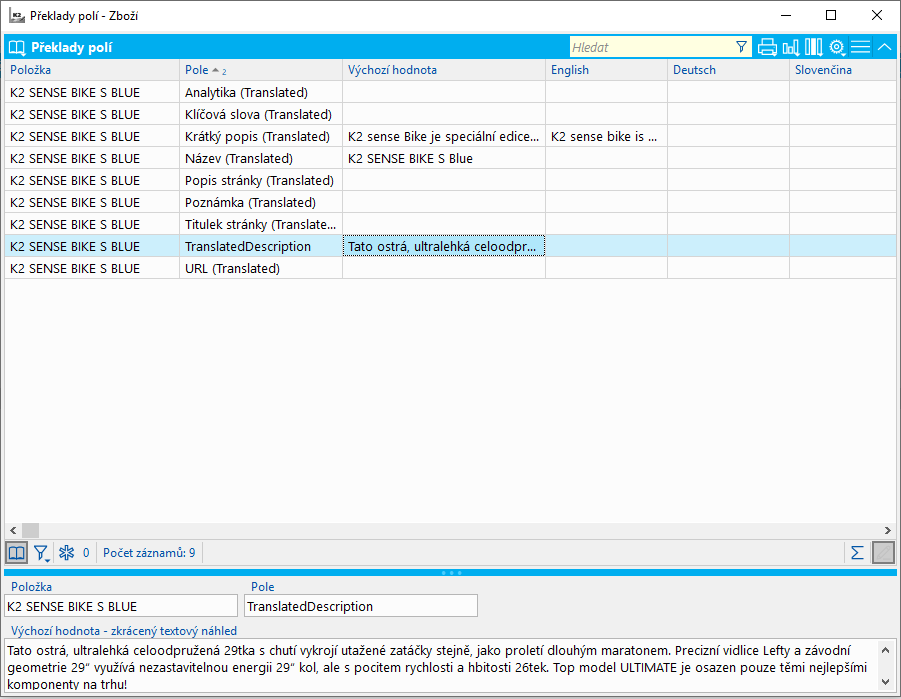The width and height of the screenshot is (901, 699).
Task: Click the Pole detail input field
Action: pyautogui.click(x=361, y=606)
